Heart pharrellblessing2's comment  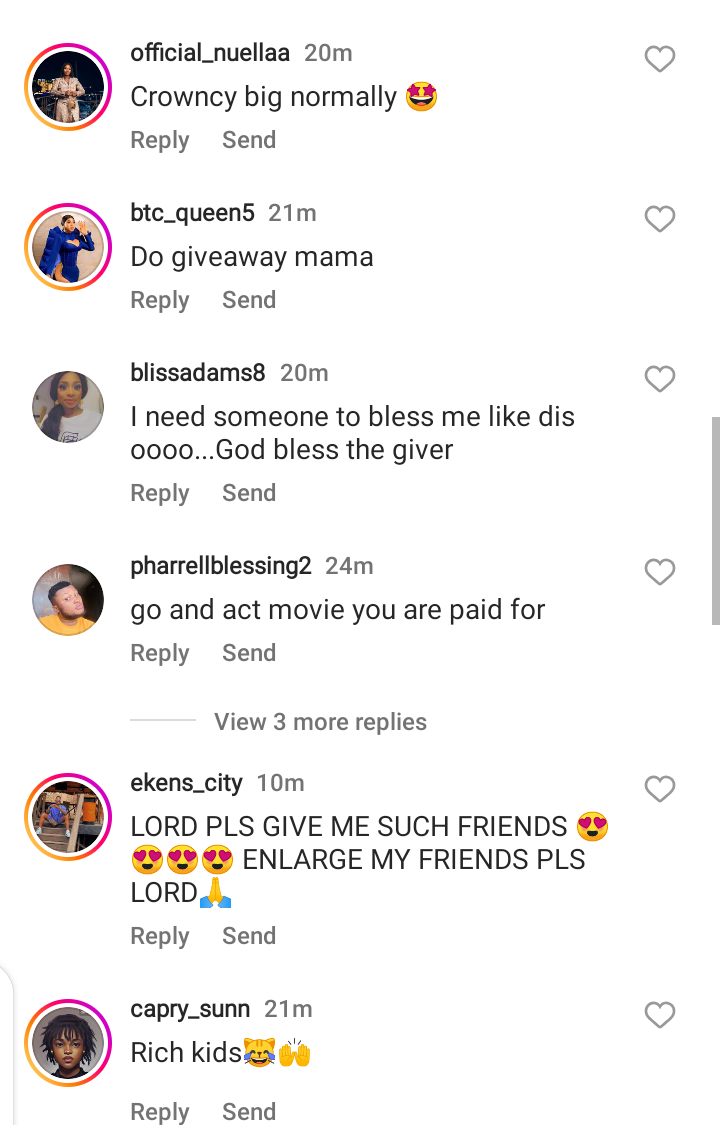pos(659,572)
